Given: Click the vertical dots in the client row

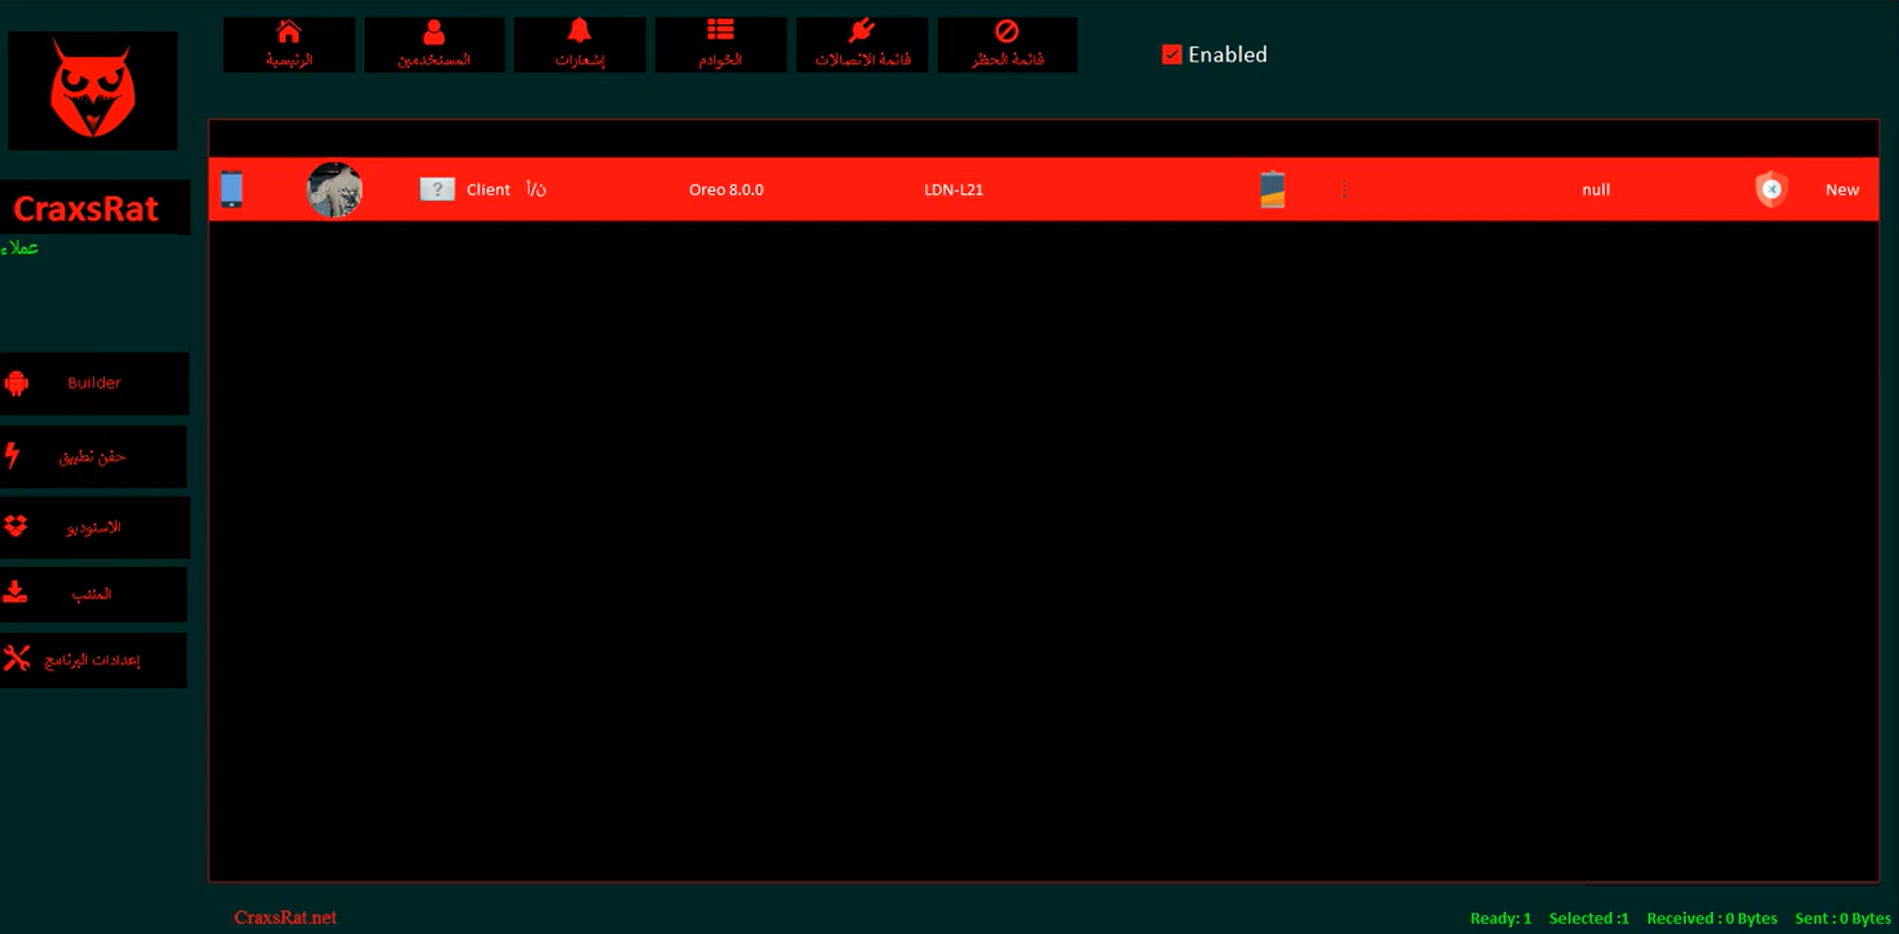Looking at the screenshot, I should (1344, 189).
